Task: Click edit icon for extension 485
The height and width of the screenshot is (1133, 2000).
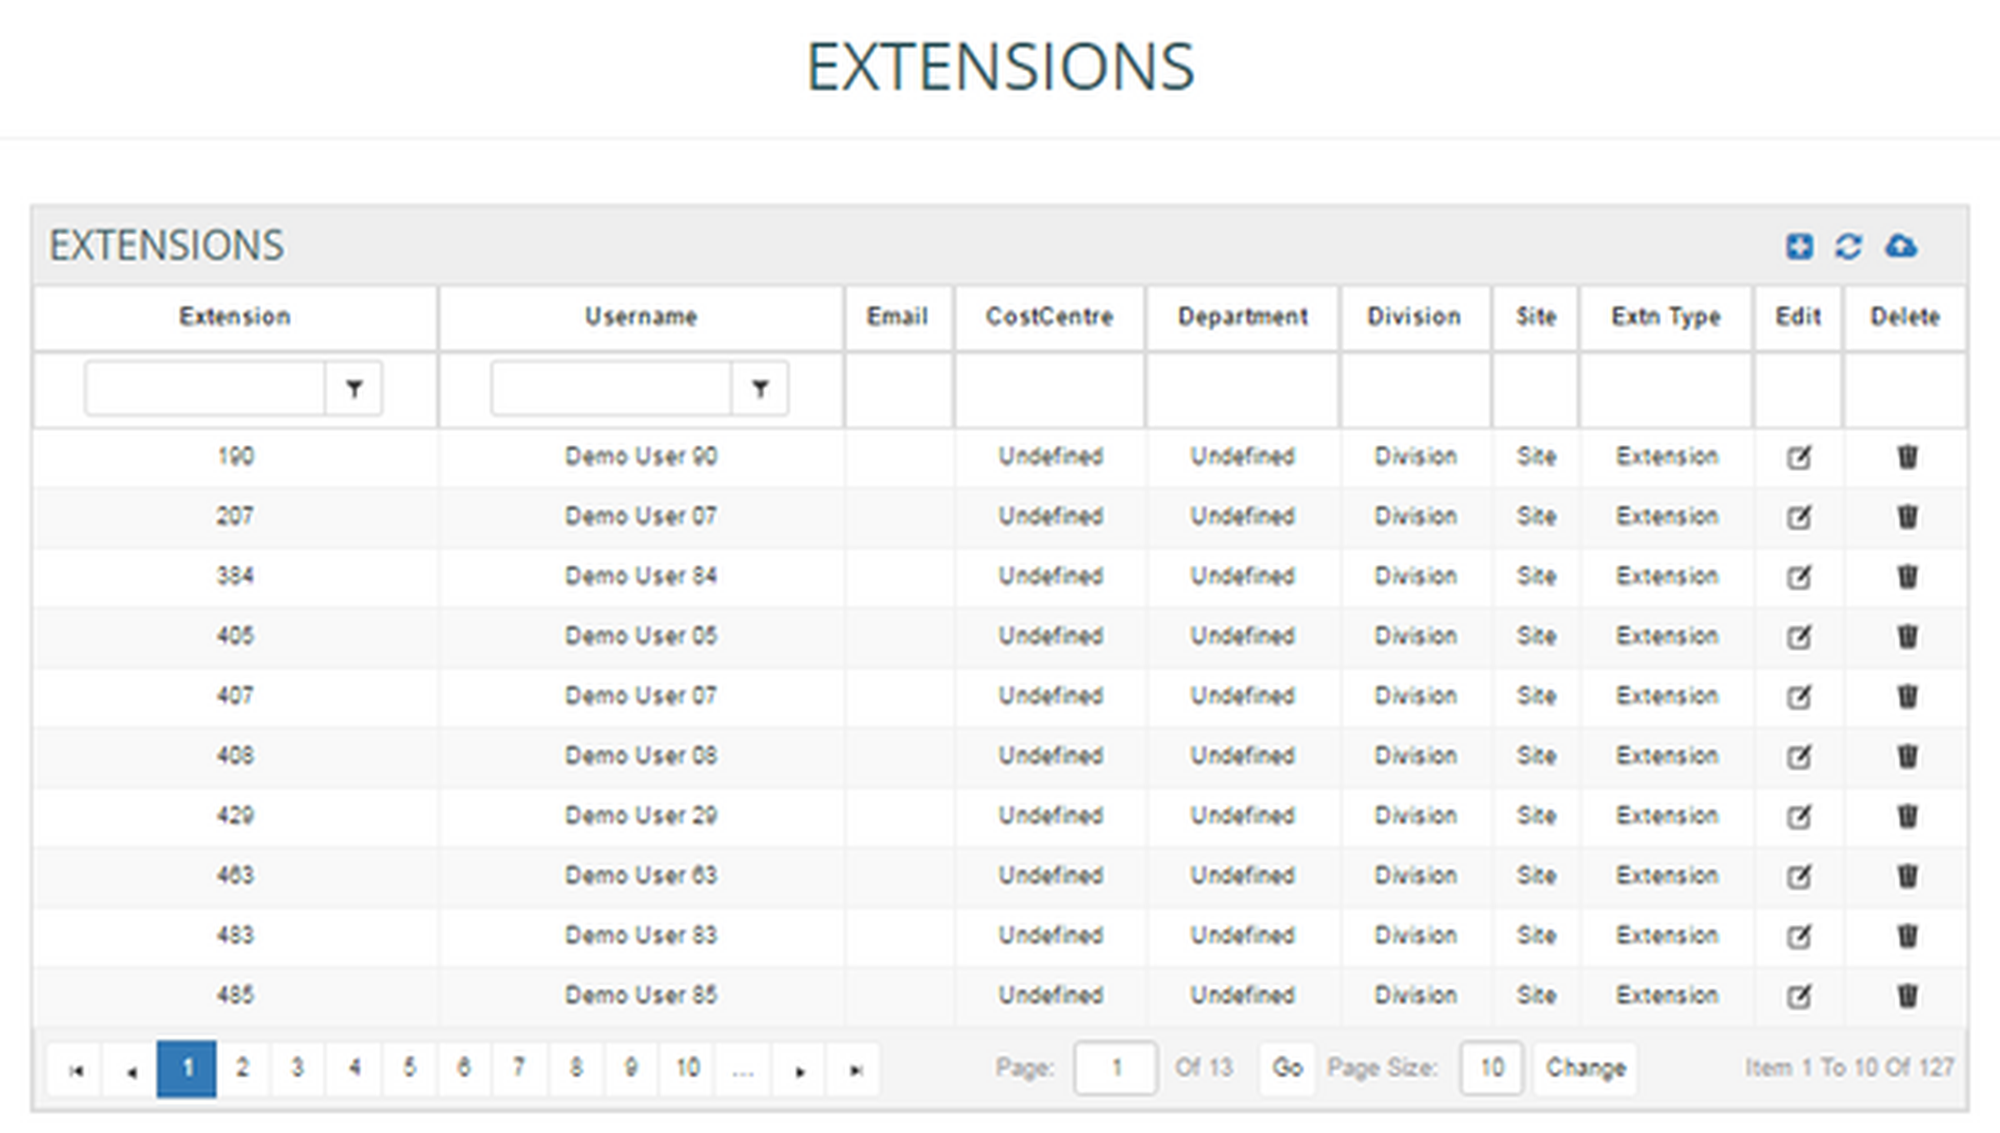Action: click(x=1799, y=996)
